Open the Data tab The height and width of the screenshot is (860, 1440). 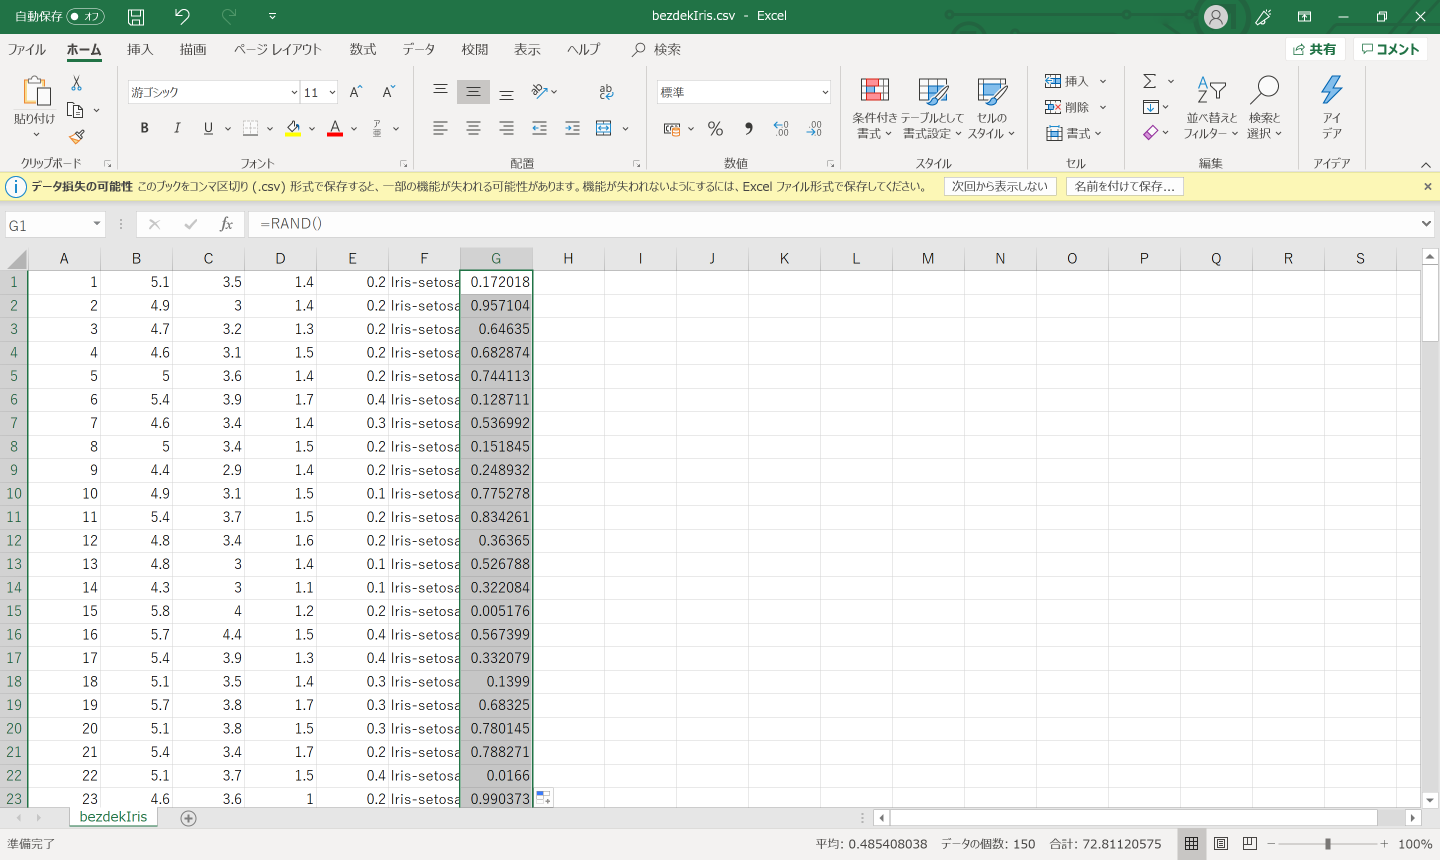(419, 49)
